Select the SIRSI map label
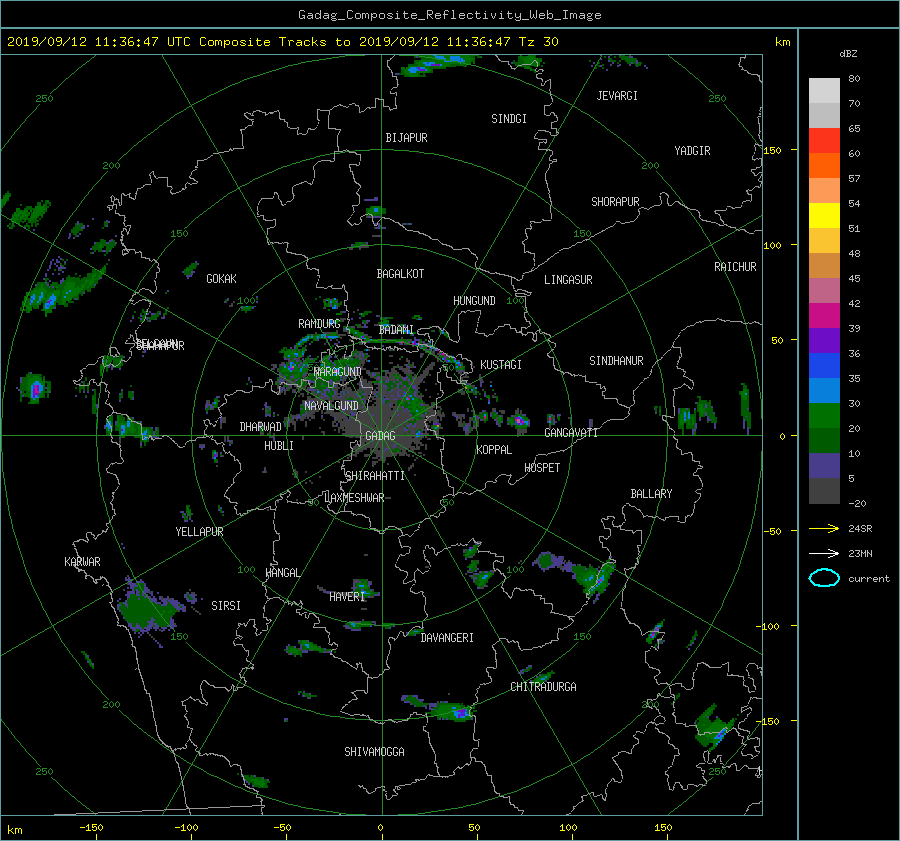Screen dimensions: 900x841 click(x=226, y=606)
